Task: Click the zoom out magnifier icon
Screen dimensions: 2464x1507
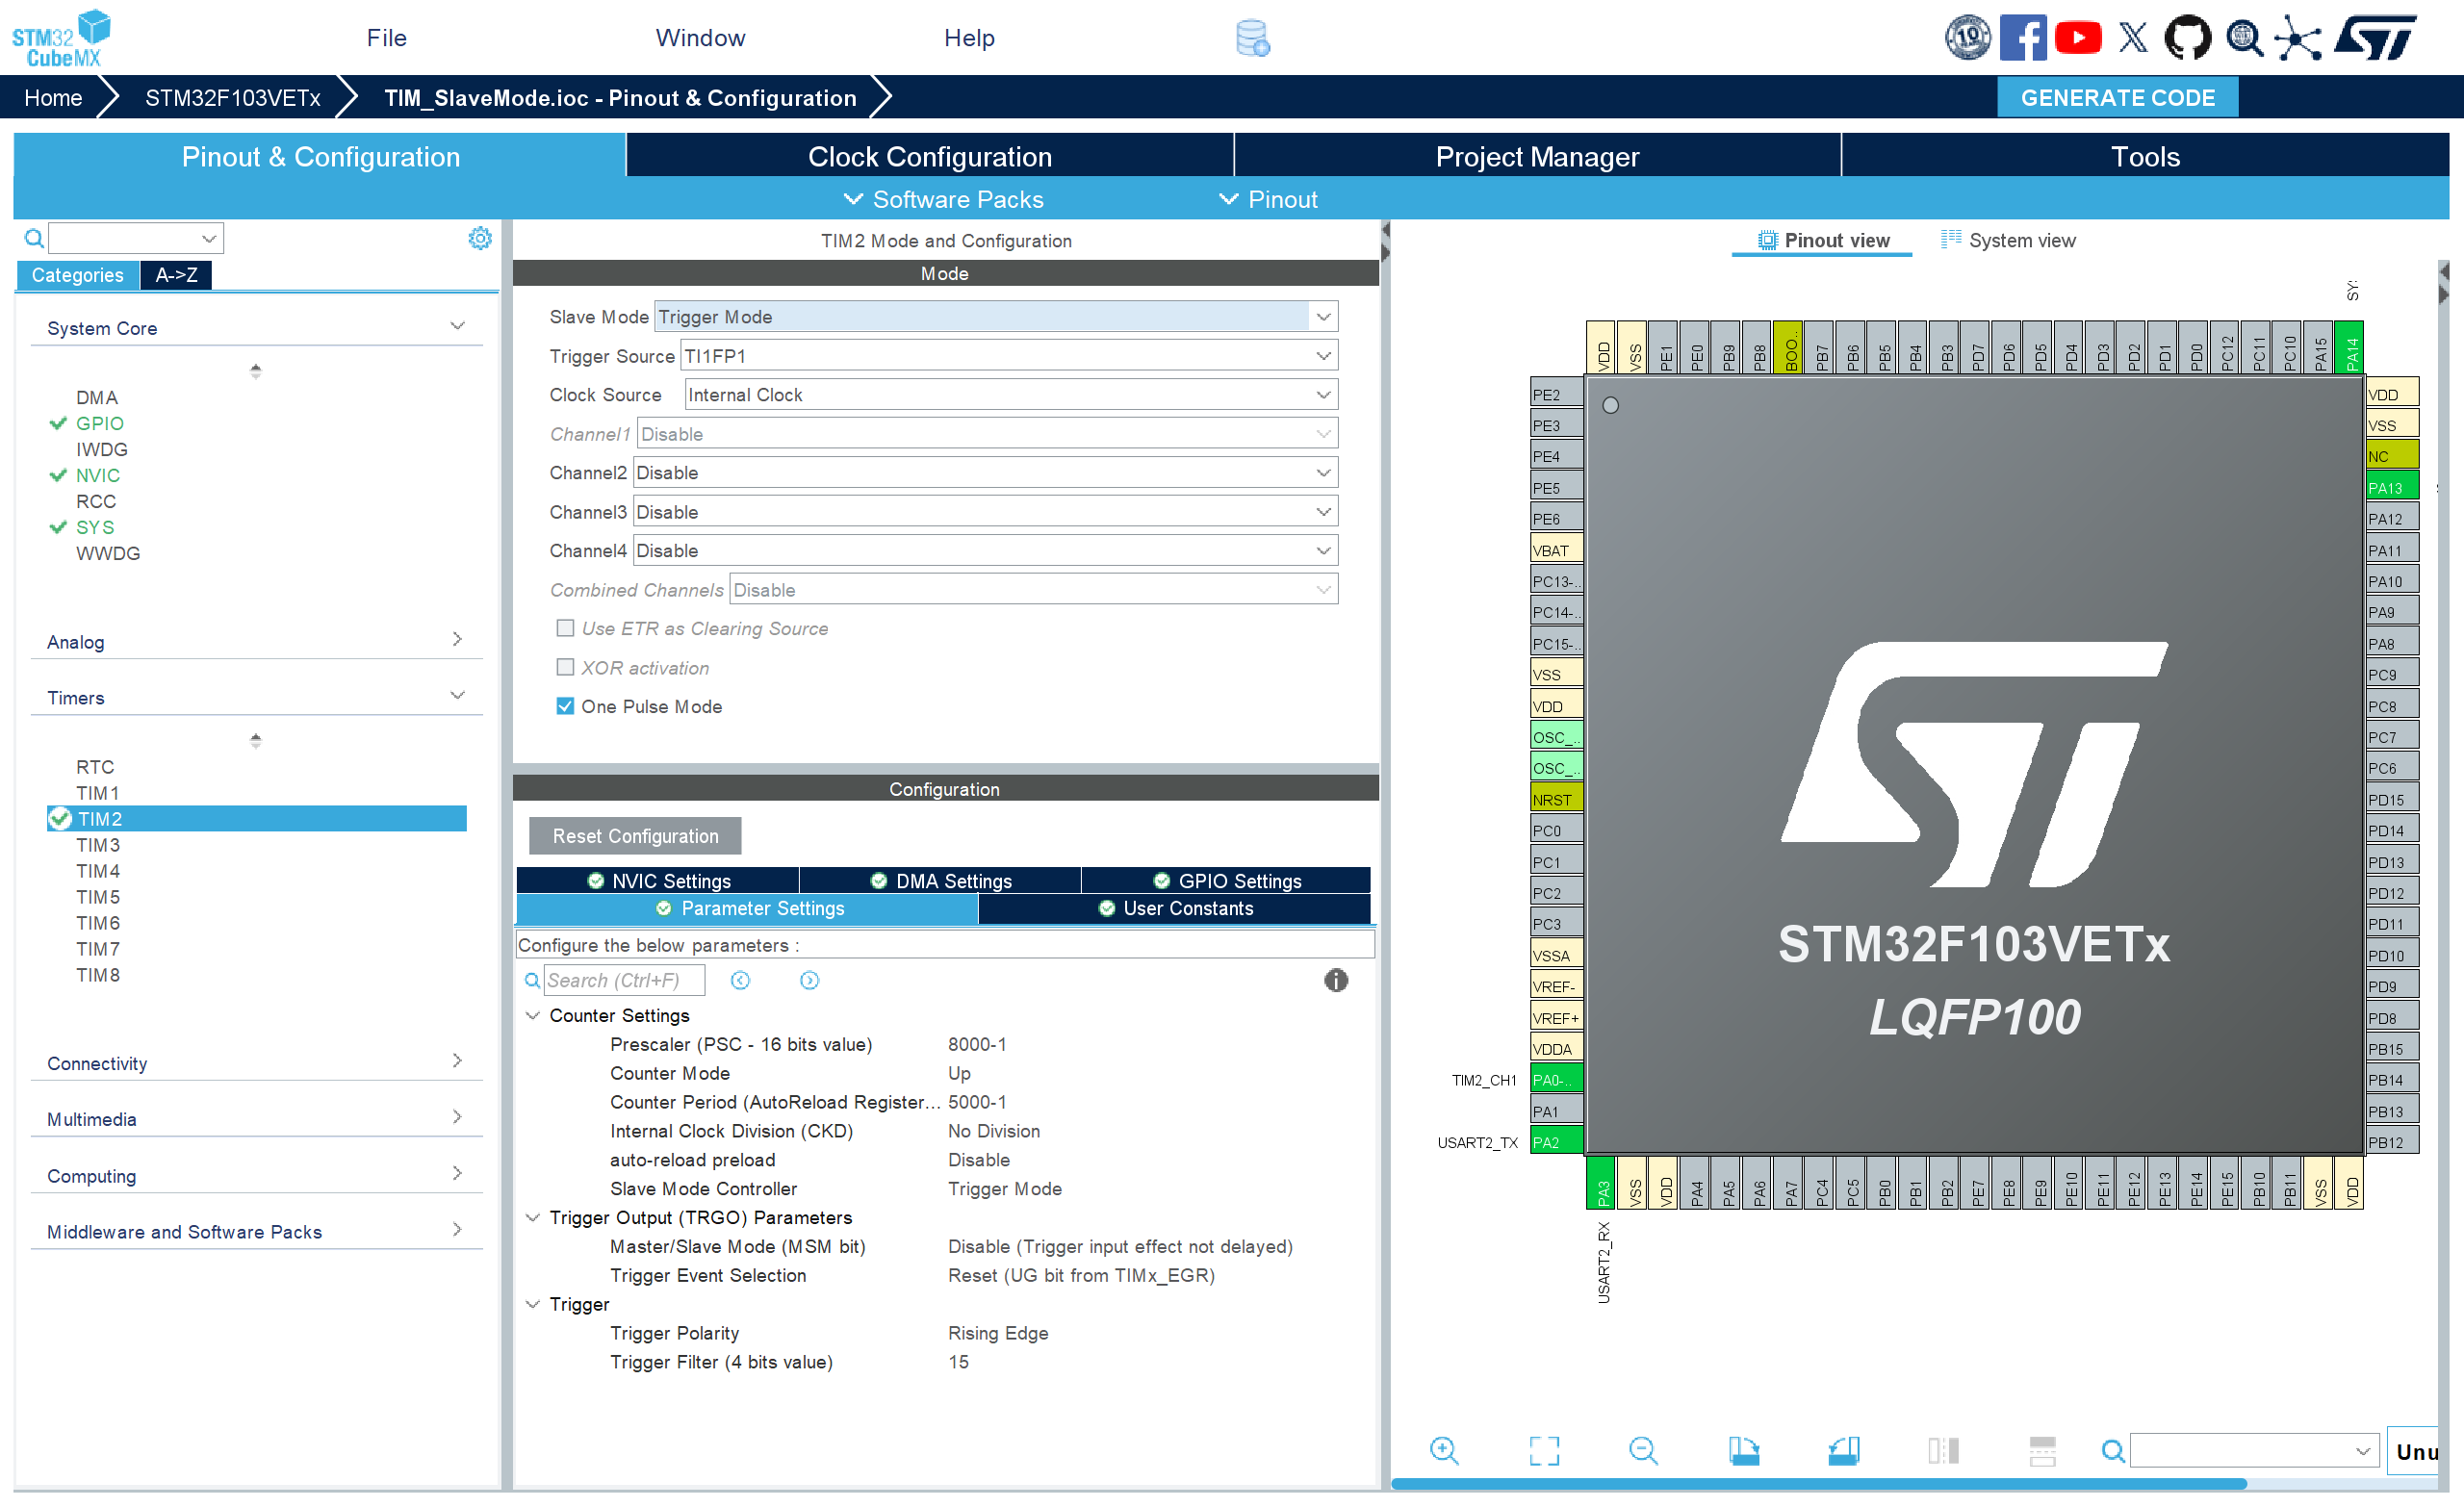Action: pyautogui.click(x=1643, y=1450)
